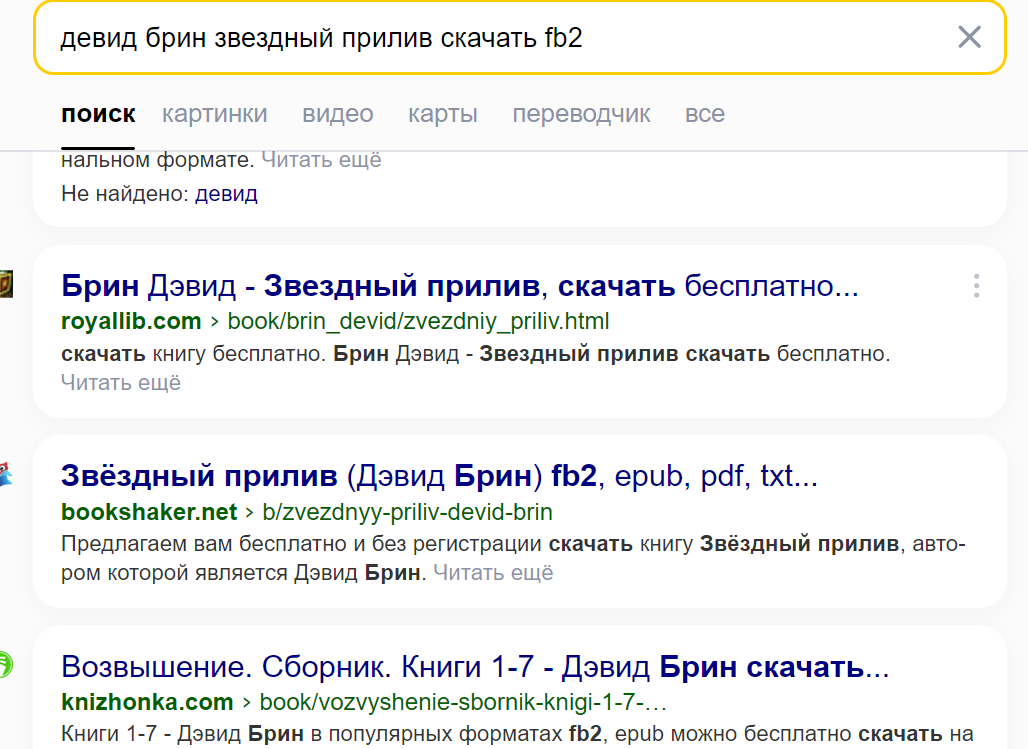Open the карты tab
This screenshot has width=1028, height=749.
click(443, 114)
